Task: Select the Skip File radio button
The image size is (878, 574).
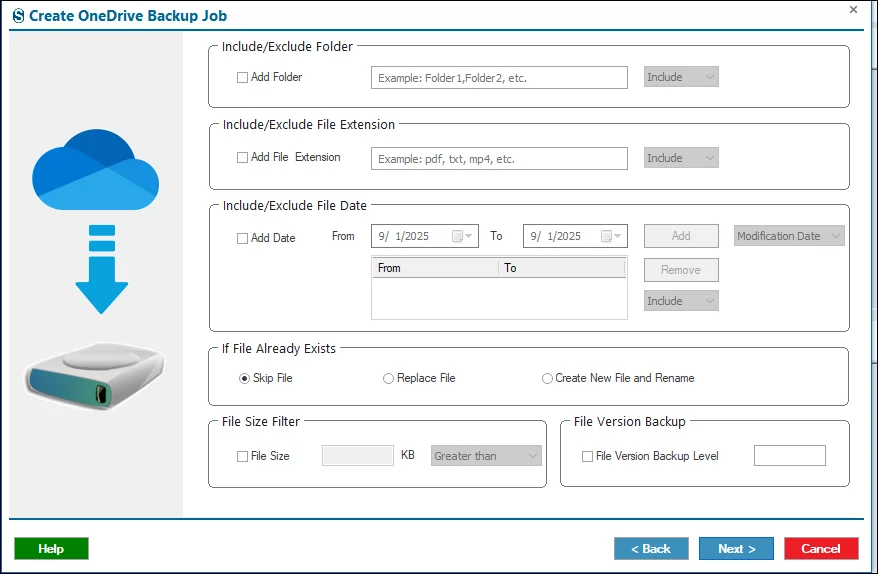Action: click(x=244, y=379)
